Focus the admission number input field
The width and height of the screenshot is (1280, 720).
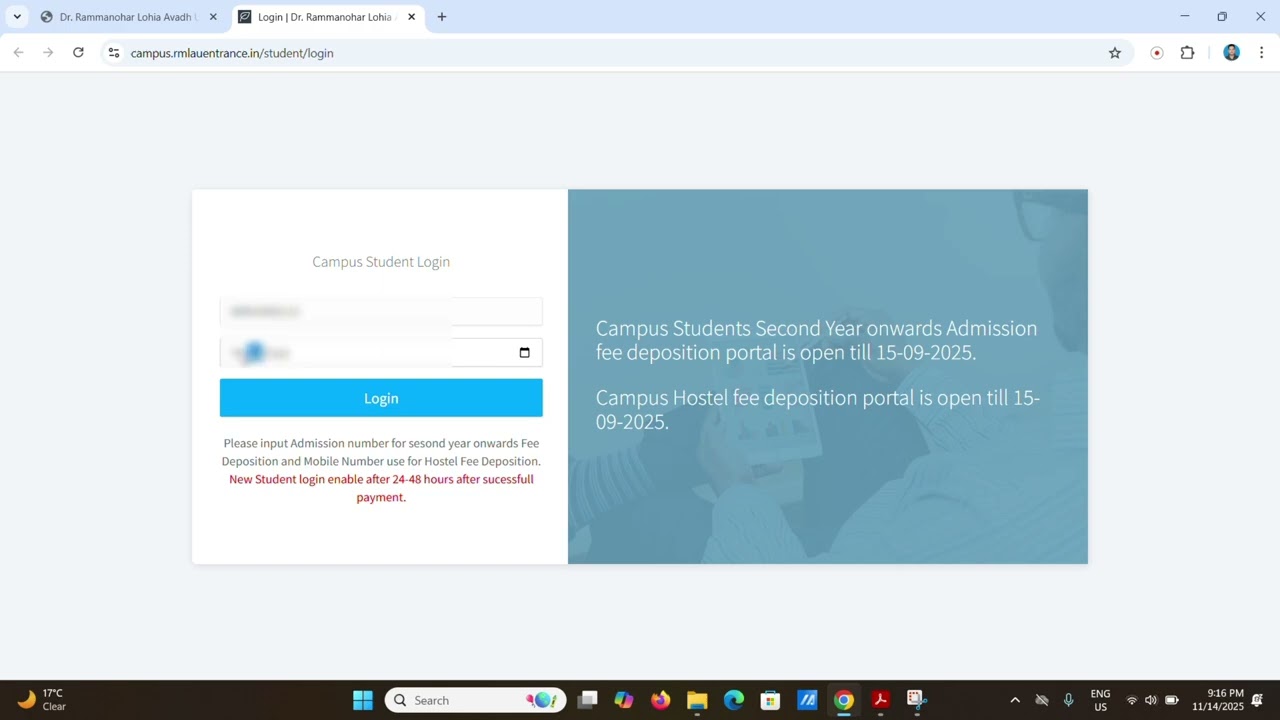click(381, 312)
